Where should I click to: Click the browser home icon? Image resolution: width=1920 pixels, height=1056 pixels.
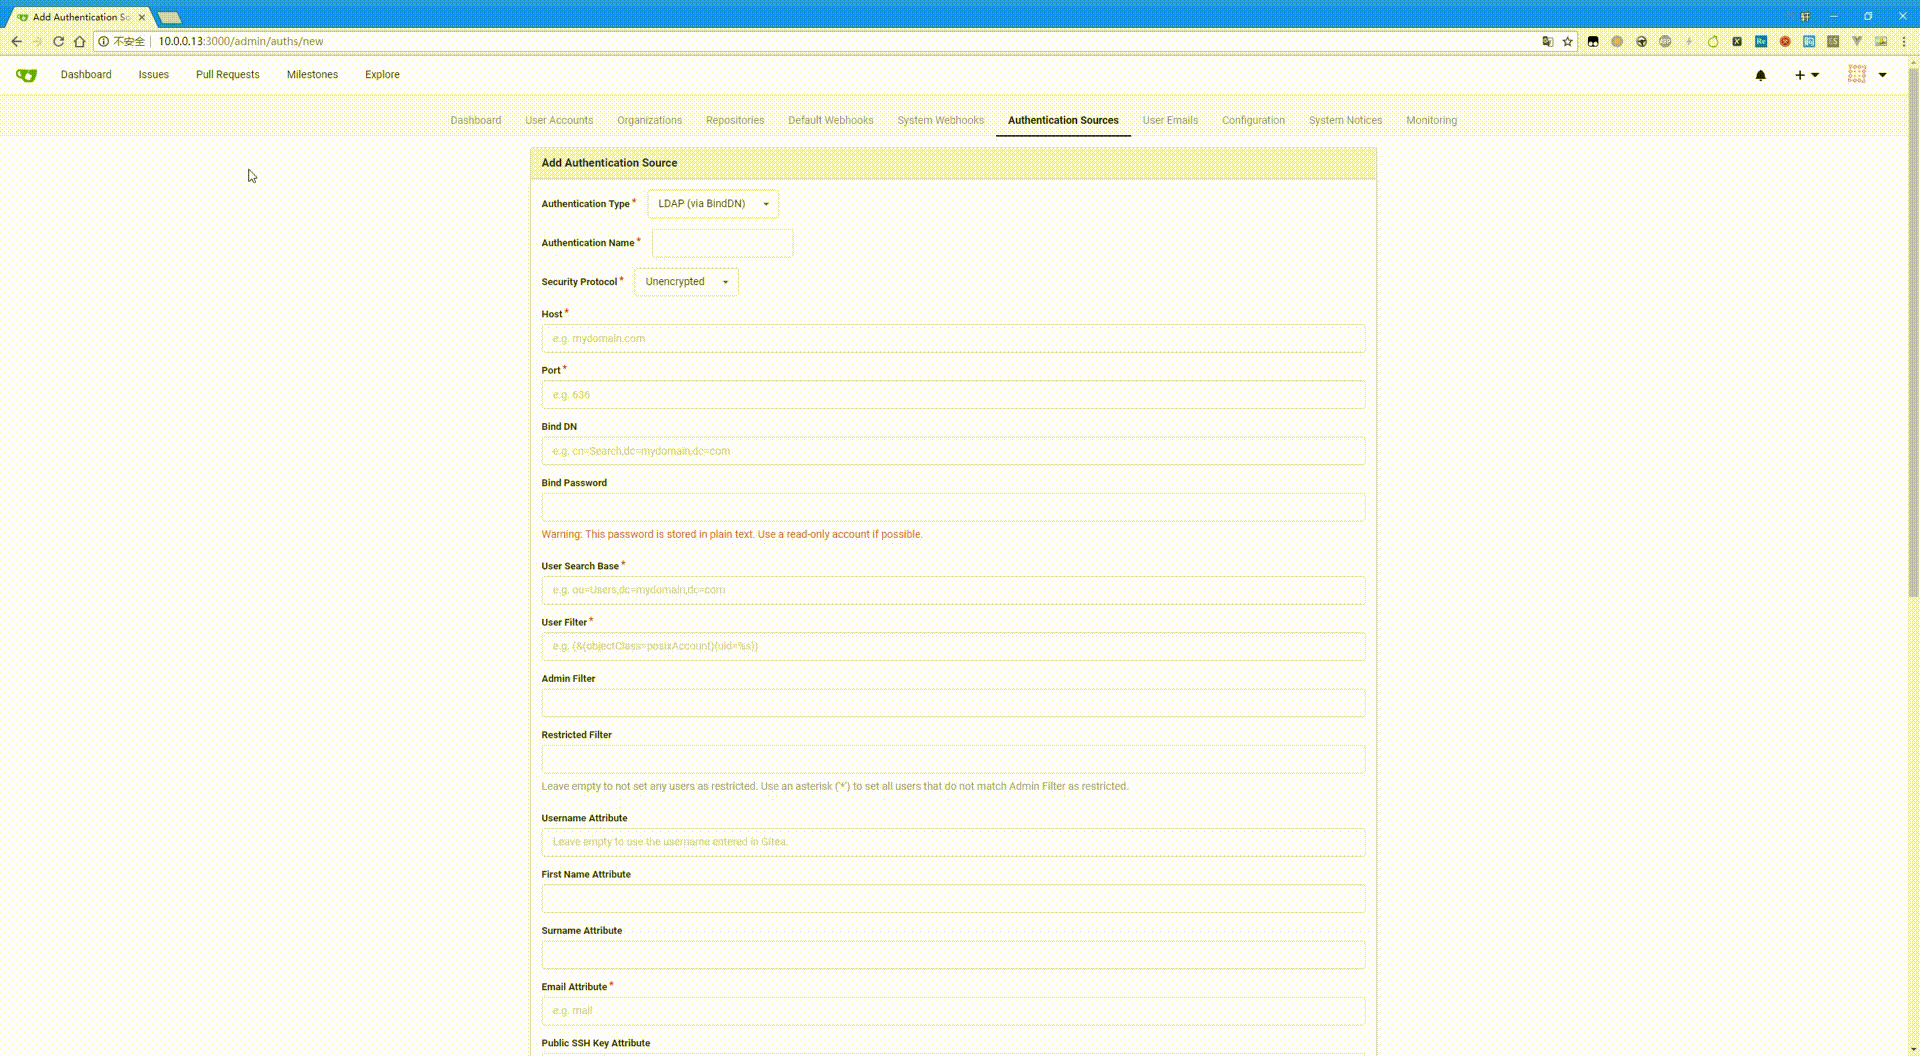pyautogui.click(x=79, y=41)
